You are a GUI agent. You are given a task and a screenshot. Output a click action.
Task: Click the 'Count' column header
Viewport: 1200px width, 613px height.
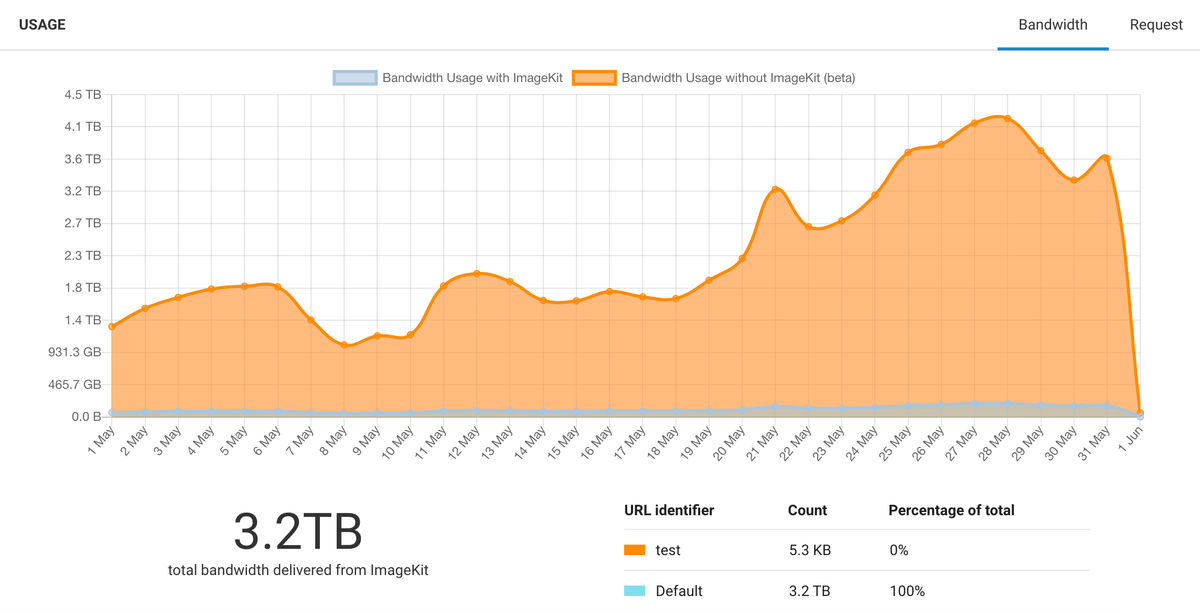click(806, 510)
